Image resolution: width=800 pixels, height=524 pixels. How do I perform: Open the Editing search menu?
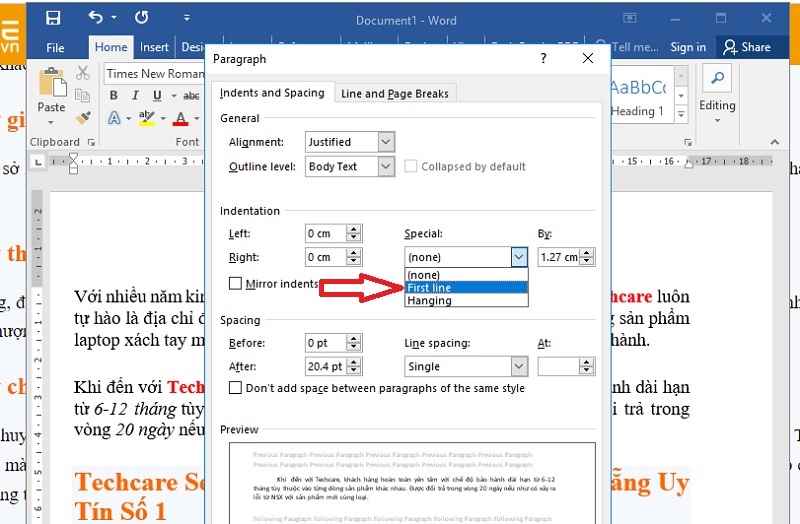[x=717, y=93]
